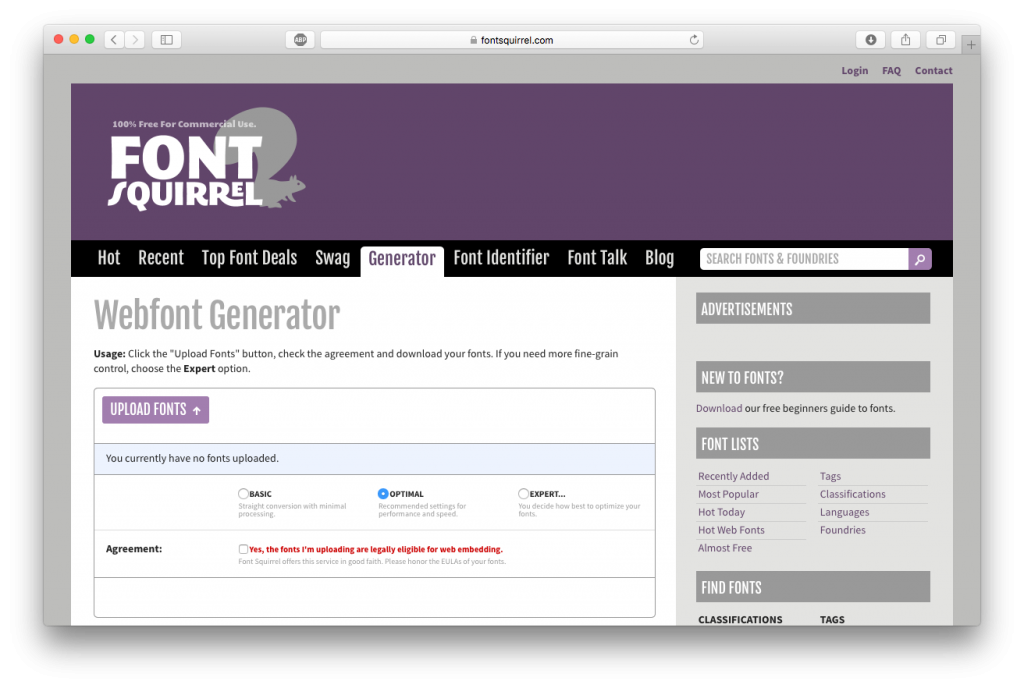The height and width of the screenshot is (688, 1024).
Task: Click the Download beginners guide link
Action: [718, 408]
